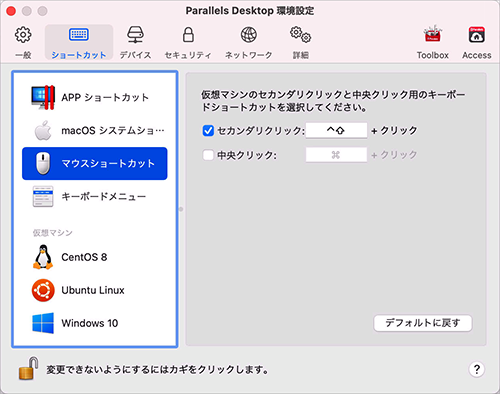Select macOS システムショ… in the sidebar
This screenshot has height=394, width=500.
95,130
